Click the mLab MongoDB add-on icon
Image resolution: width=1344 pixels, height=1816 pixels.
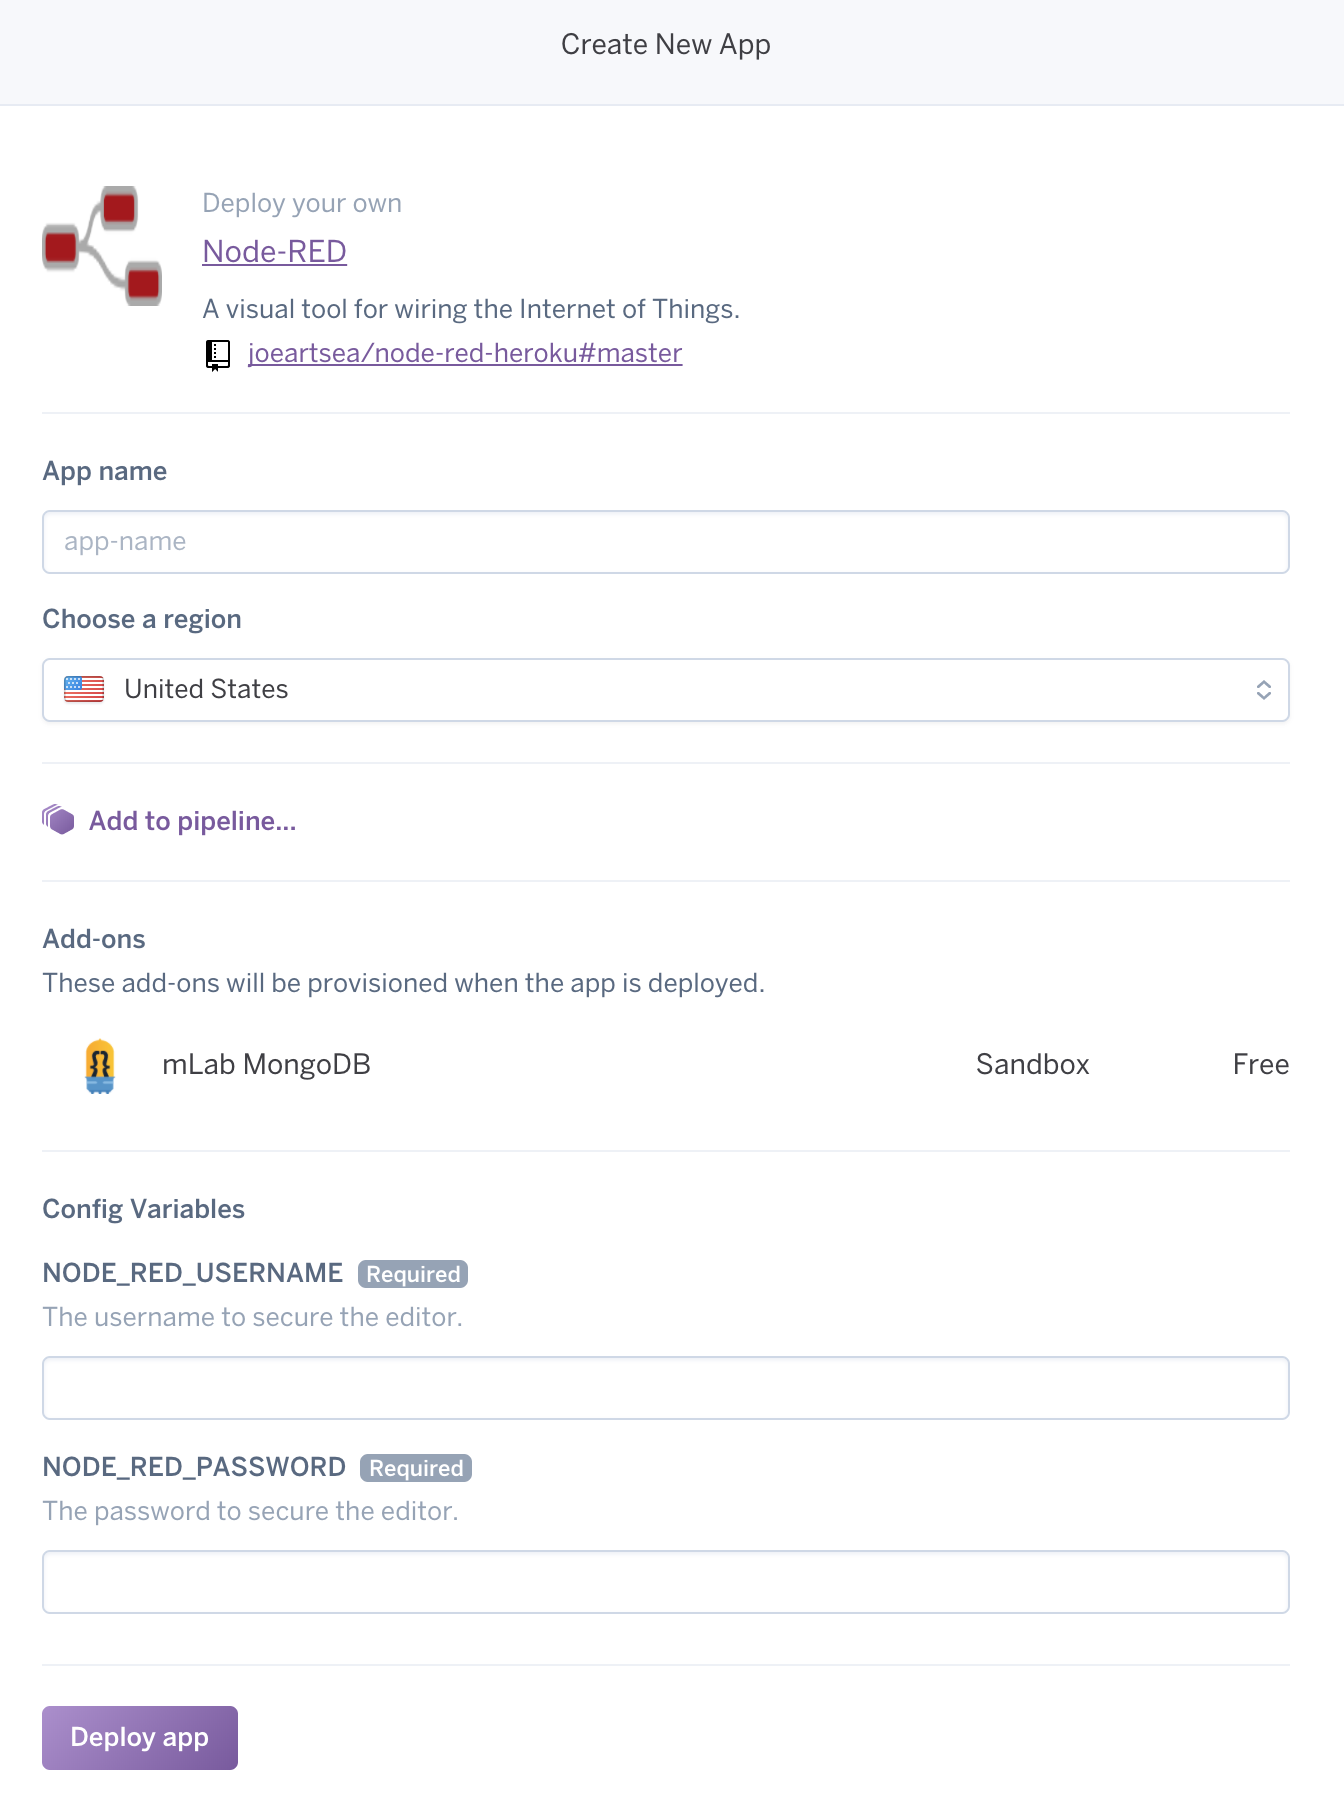click(x=100, y=1066)
